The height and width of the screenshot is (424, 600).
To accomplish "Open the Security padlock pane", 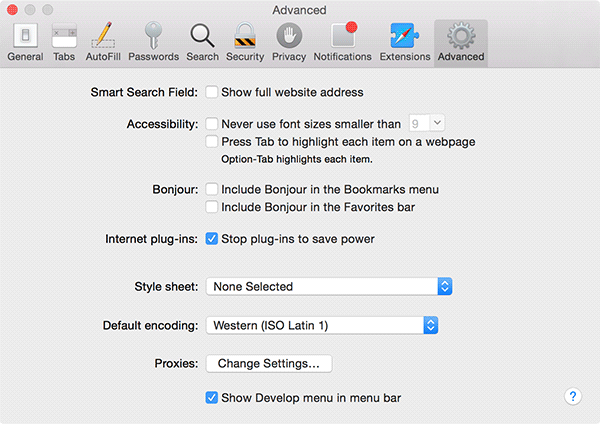I will click(x=245, y=42).
